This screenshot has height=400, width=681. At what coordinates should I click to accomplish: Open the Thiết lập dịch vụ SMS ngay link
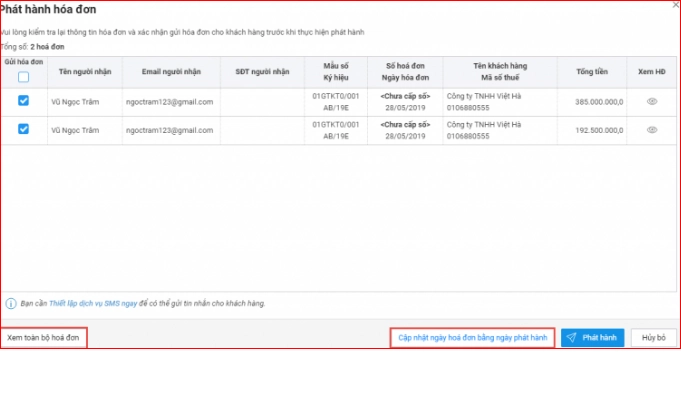[x=95, y=303]
